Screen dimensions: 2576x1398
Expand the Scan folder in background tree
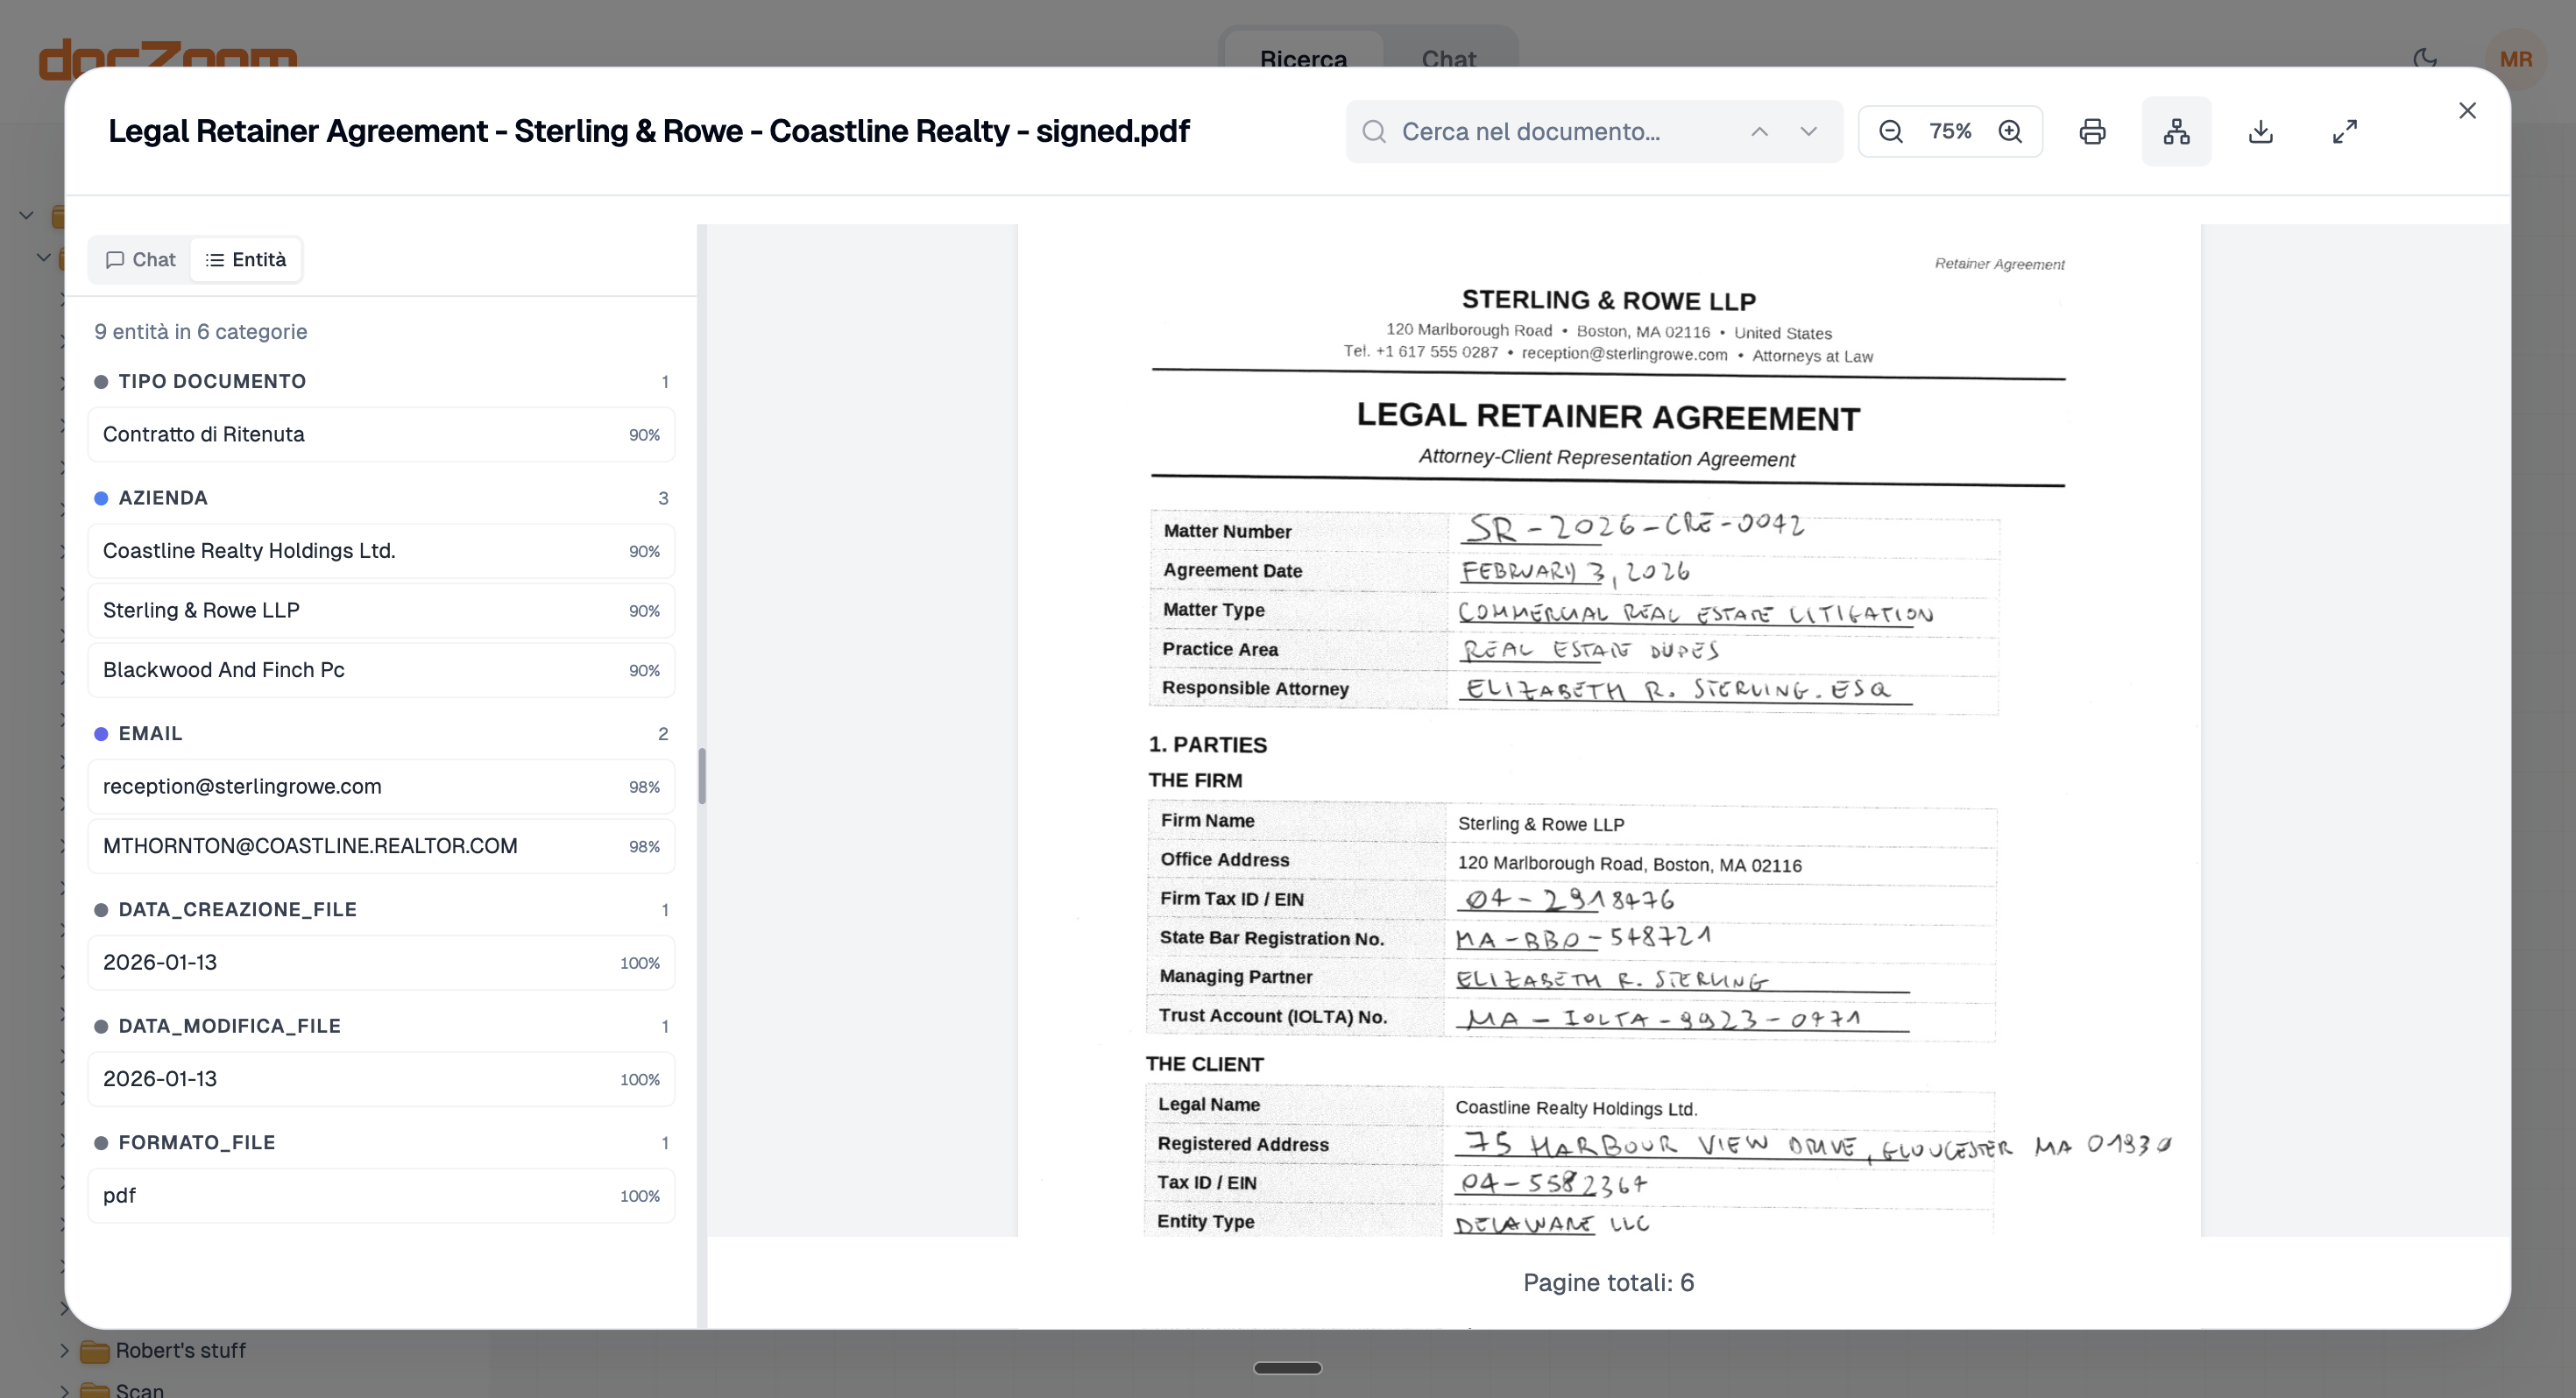click(x=64, y=1389)
